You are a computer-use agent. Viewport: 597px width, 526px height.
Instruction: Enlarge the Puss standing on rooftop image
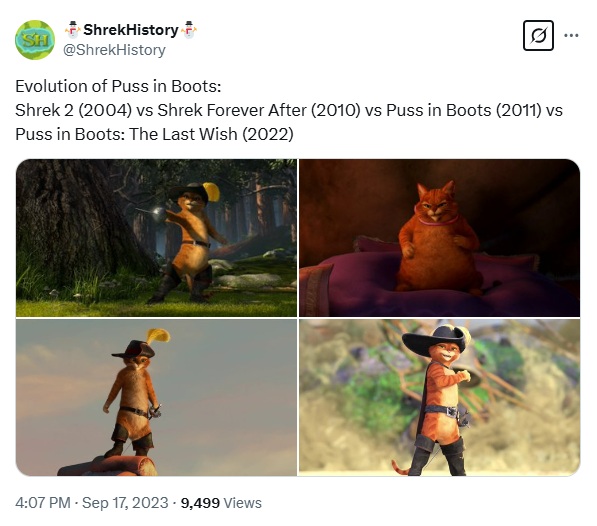pos(156,397)
